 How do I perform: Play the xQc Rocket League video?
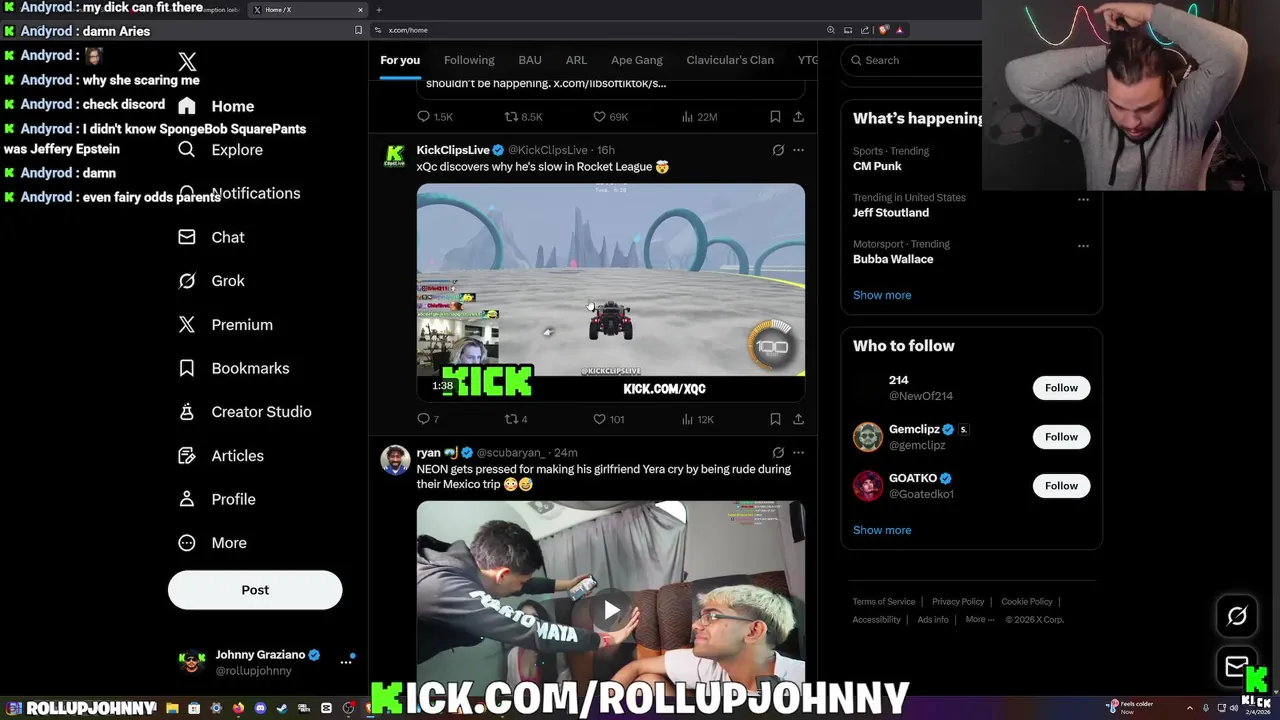pos(611,292)
